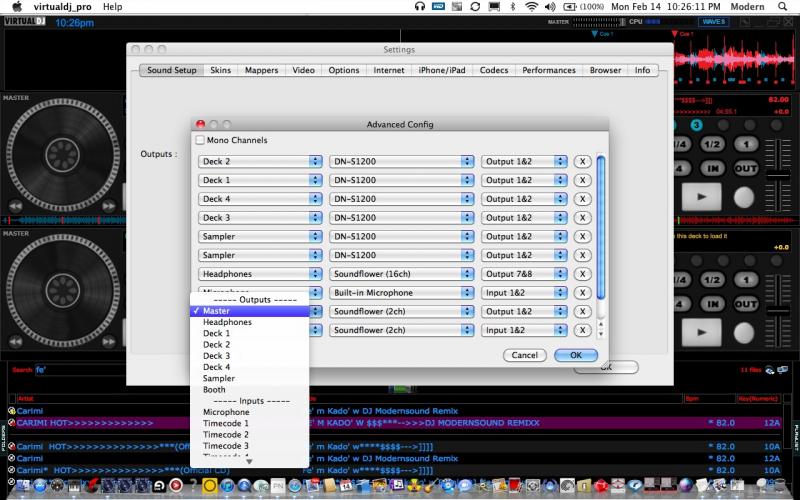The image size is (800, 500).
Task: Select Headphones from the outputs popup list
Action: click(227, 322)
